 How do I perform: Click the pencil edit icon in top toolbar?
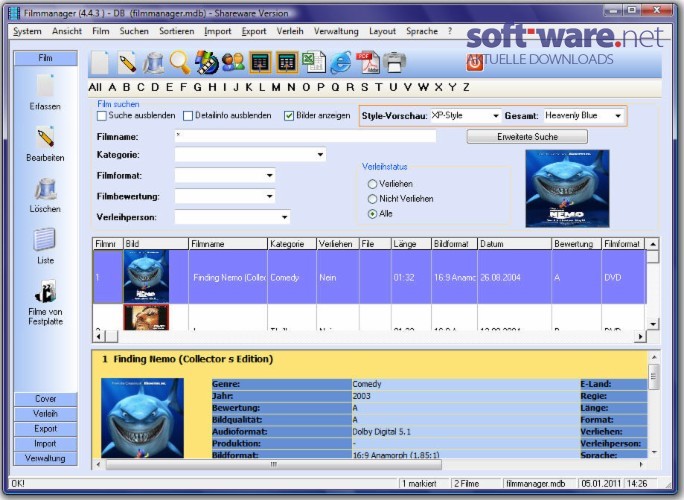click(x=127, y=63)
